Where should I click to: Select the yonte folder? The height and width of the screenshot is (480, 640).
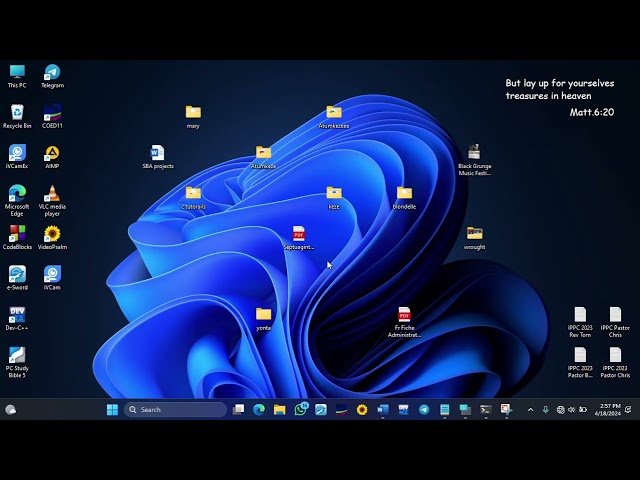[264, 319]
